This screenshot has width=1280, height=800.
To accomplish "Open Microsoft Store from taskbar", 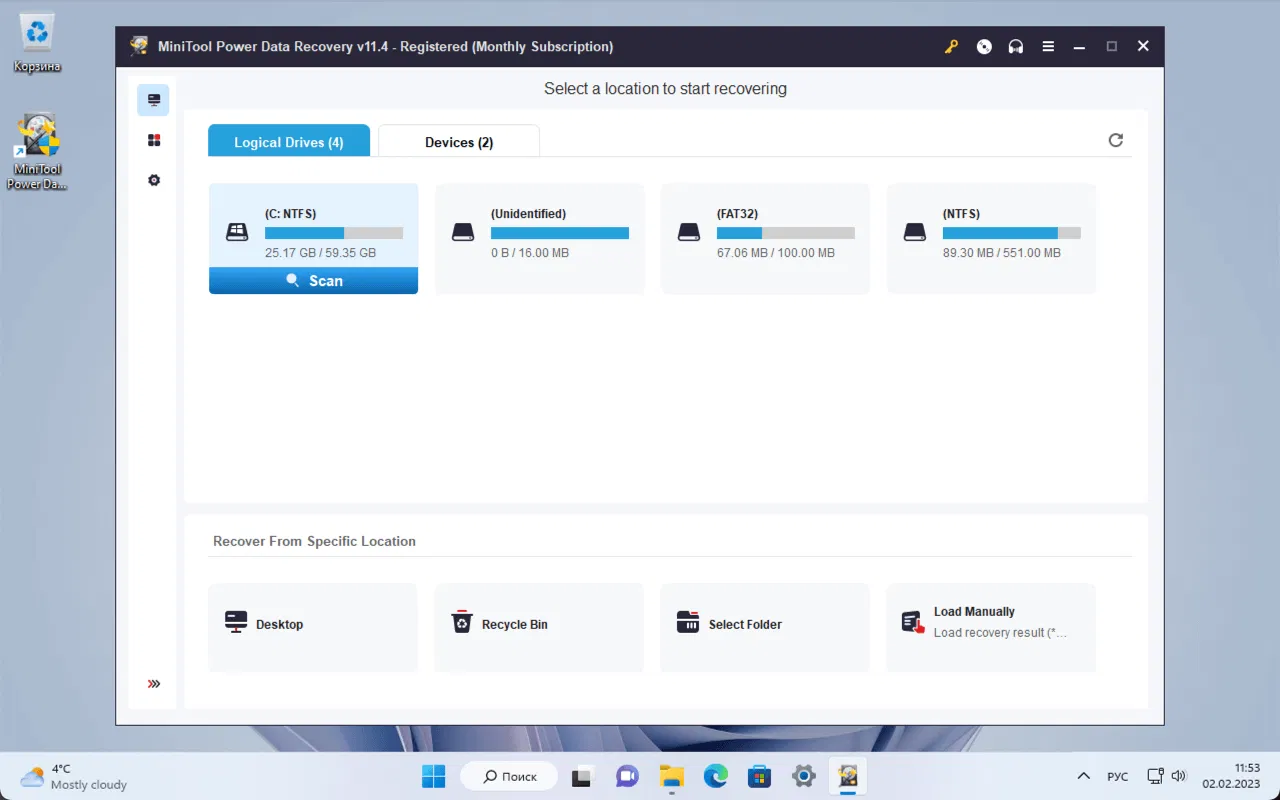I will coord(760,776).
